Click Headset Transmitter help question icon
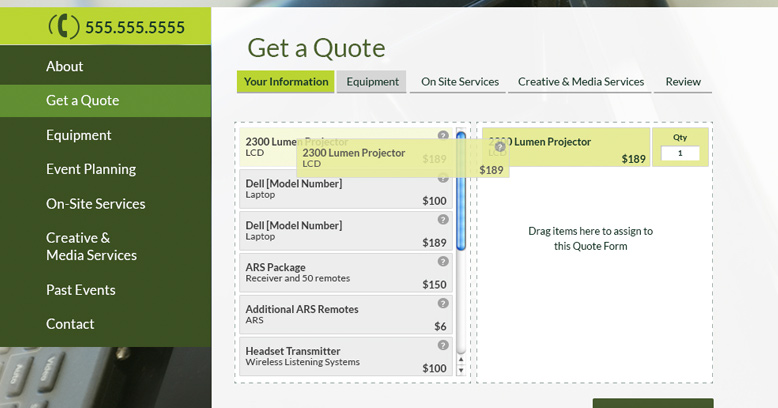This screenshot has width=778, height=408. click(443, 346)
